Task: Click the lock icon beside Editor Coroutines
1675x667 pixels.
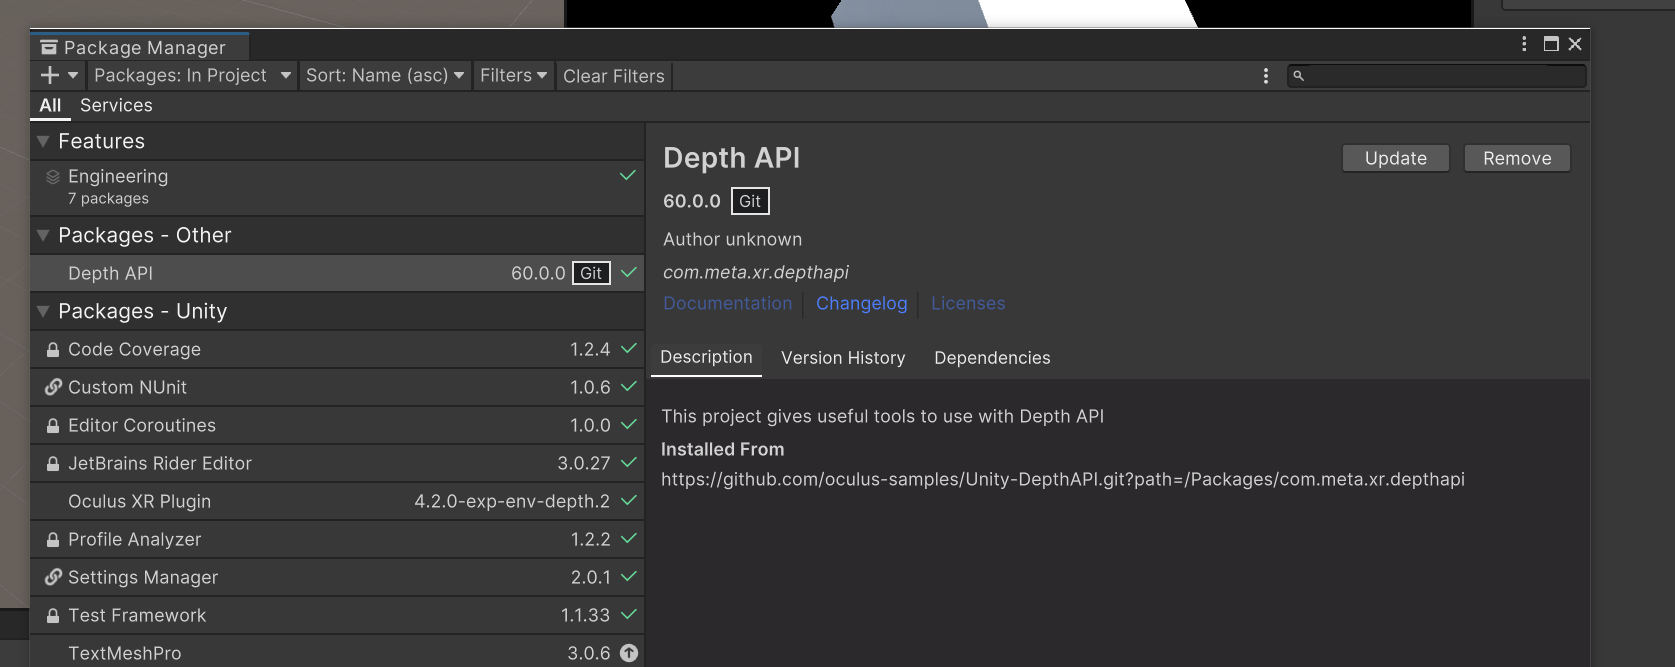Action: [x=53, y=426]
